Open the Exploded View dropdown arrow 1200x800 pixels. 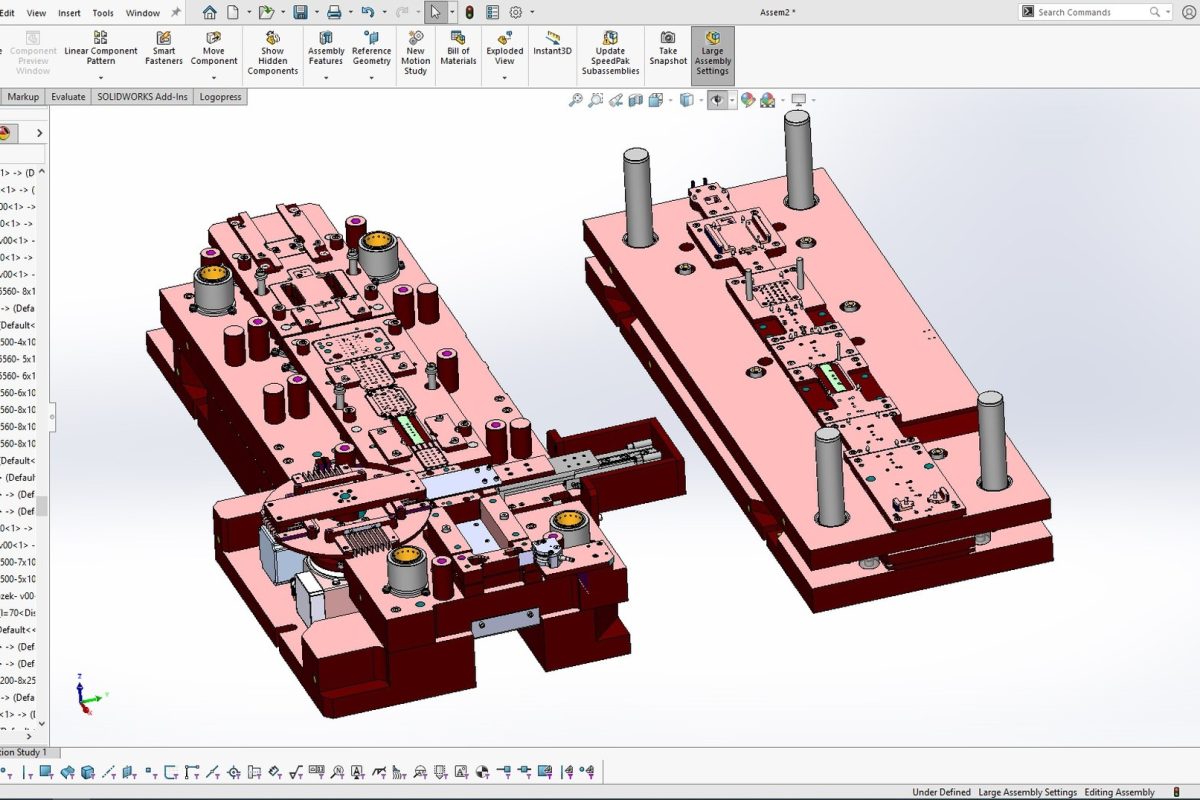(505, 76)
